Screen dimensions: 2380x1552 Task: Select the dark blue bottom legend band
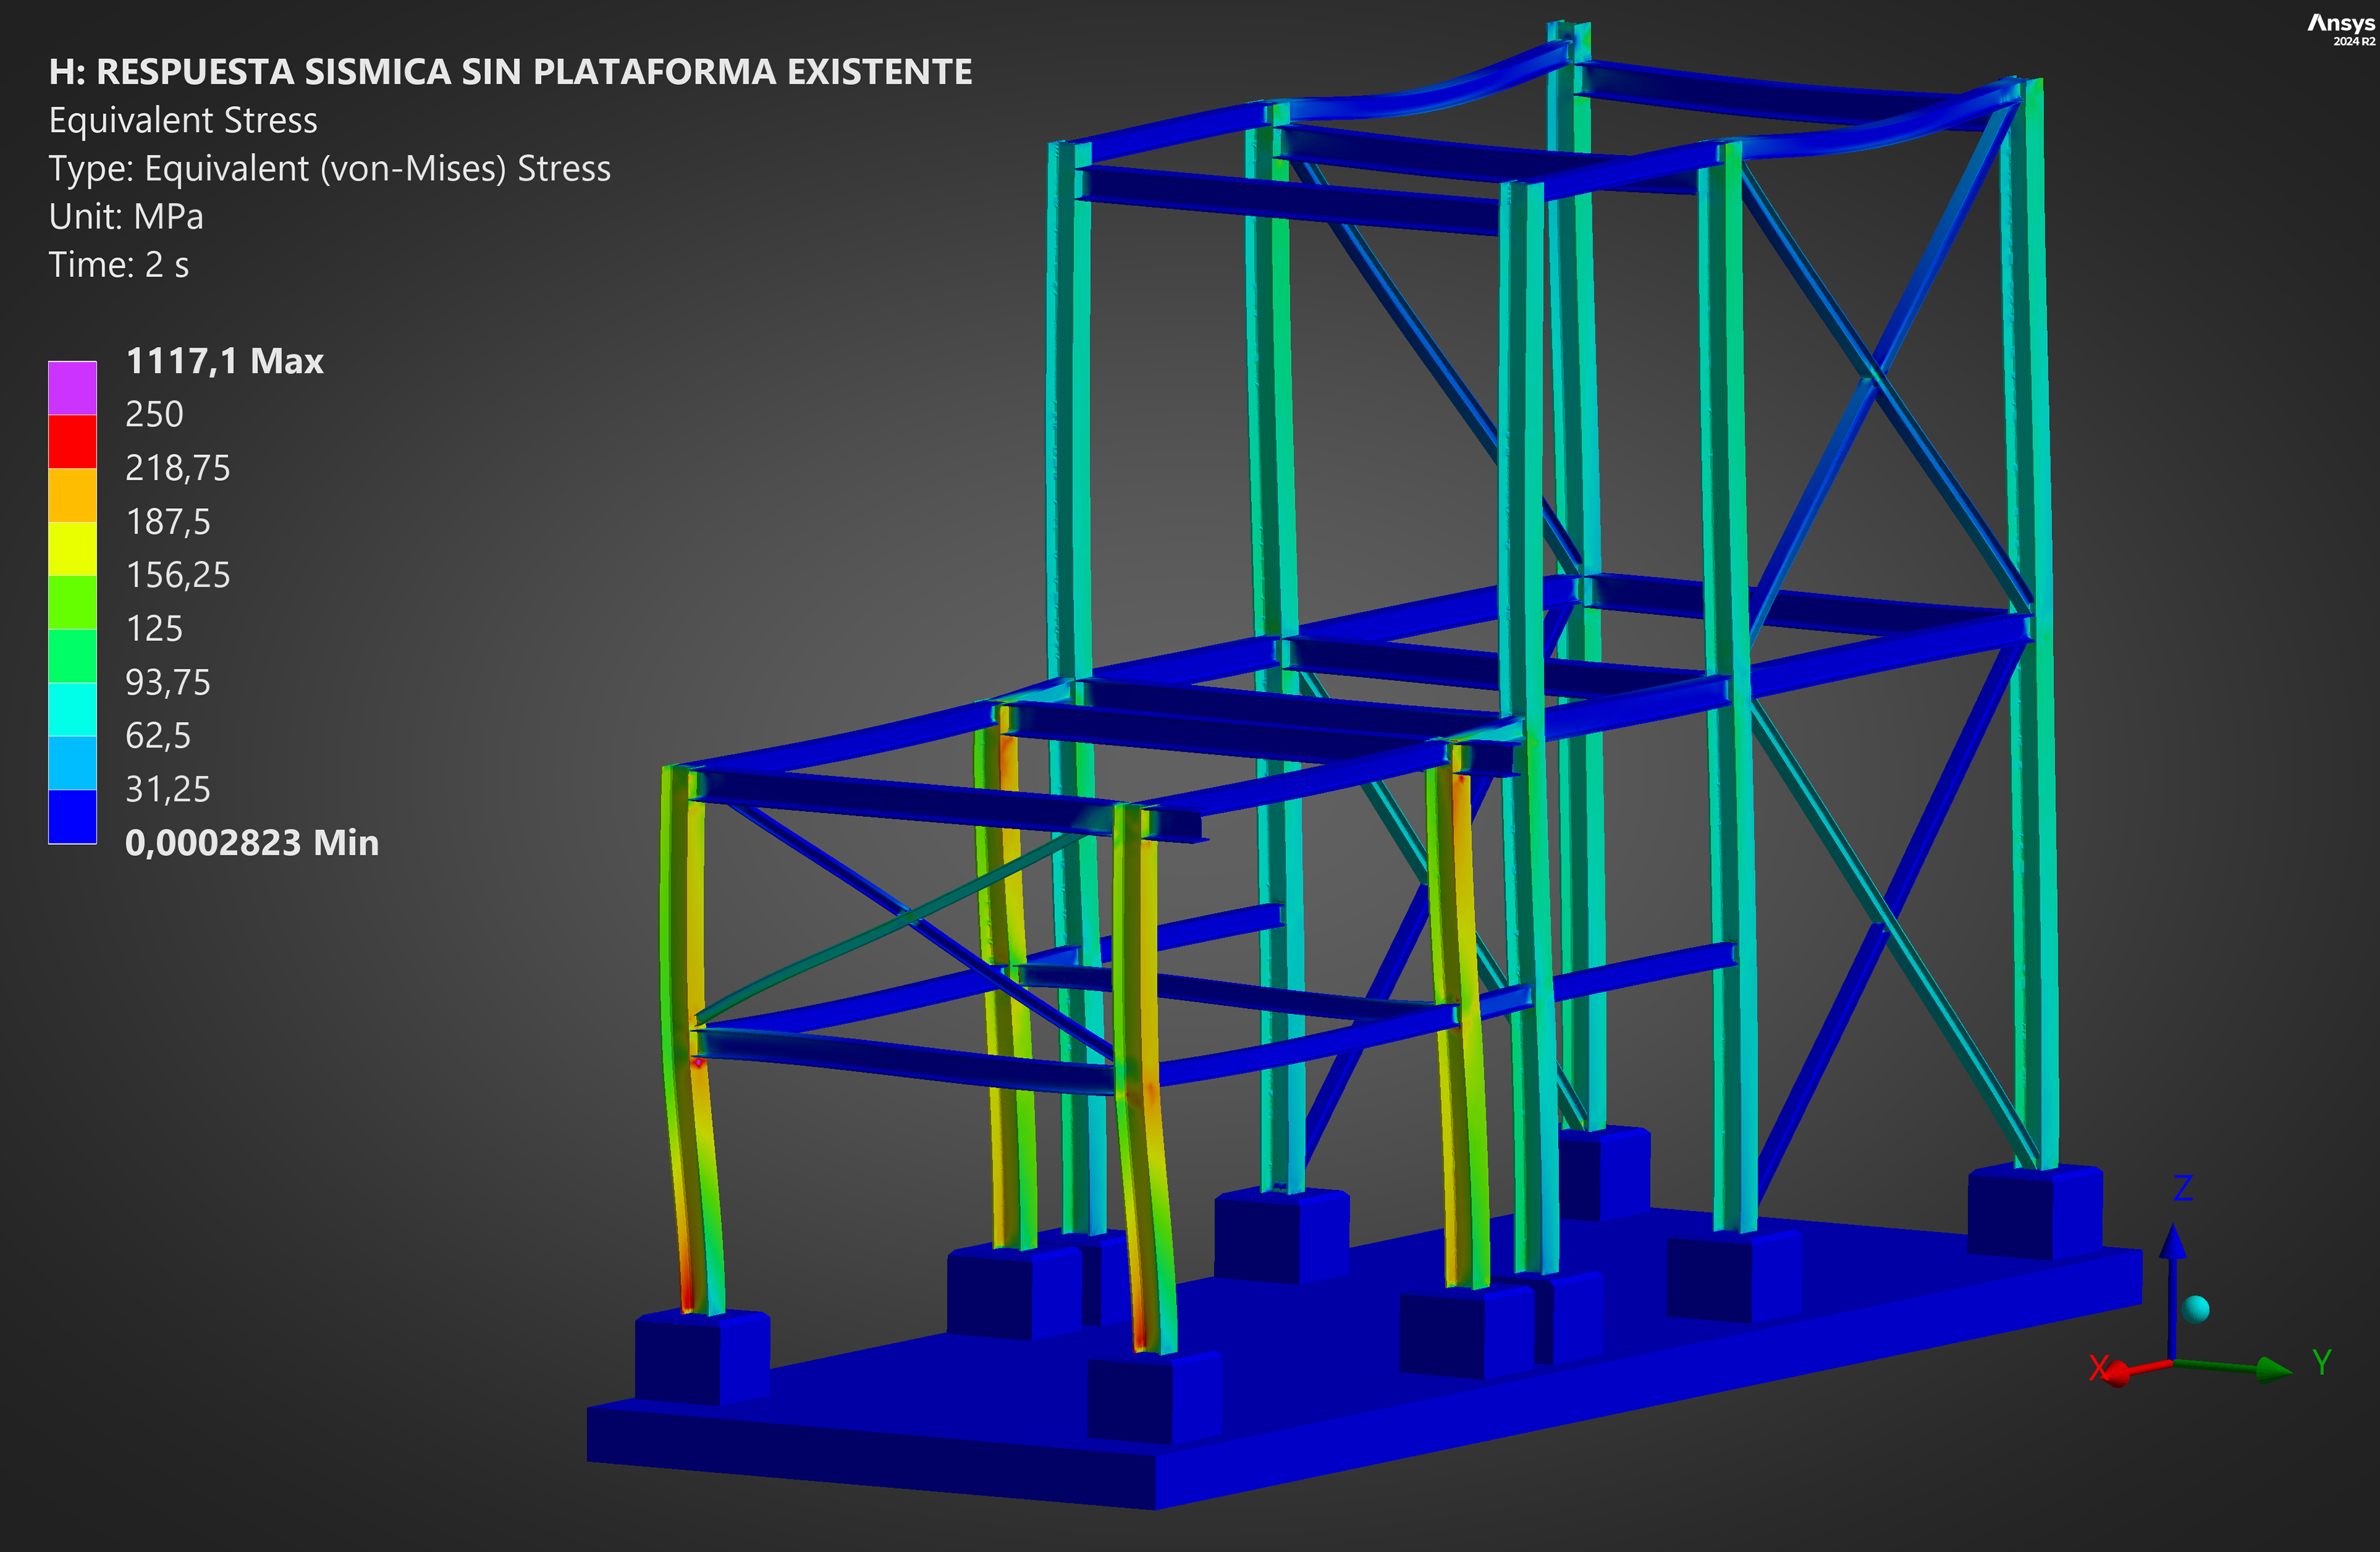click(72, 817)
